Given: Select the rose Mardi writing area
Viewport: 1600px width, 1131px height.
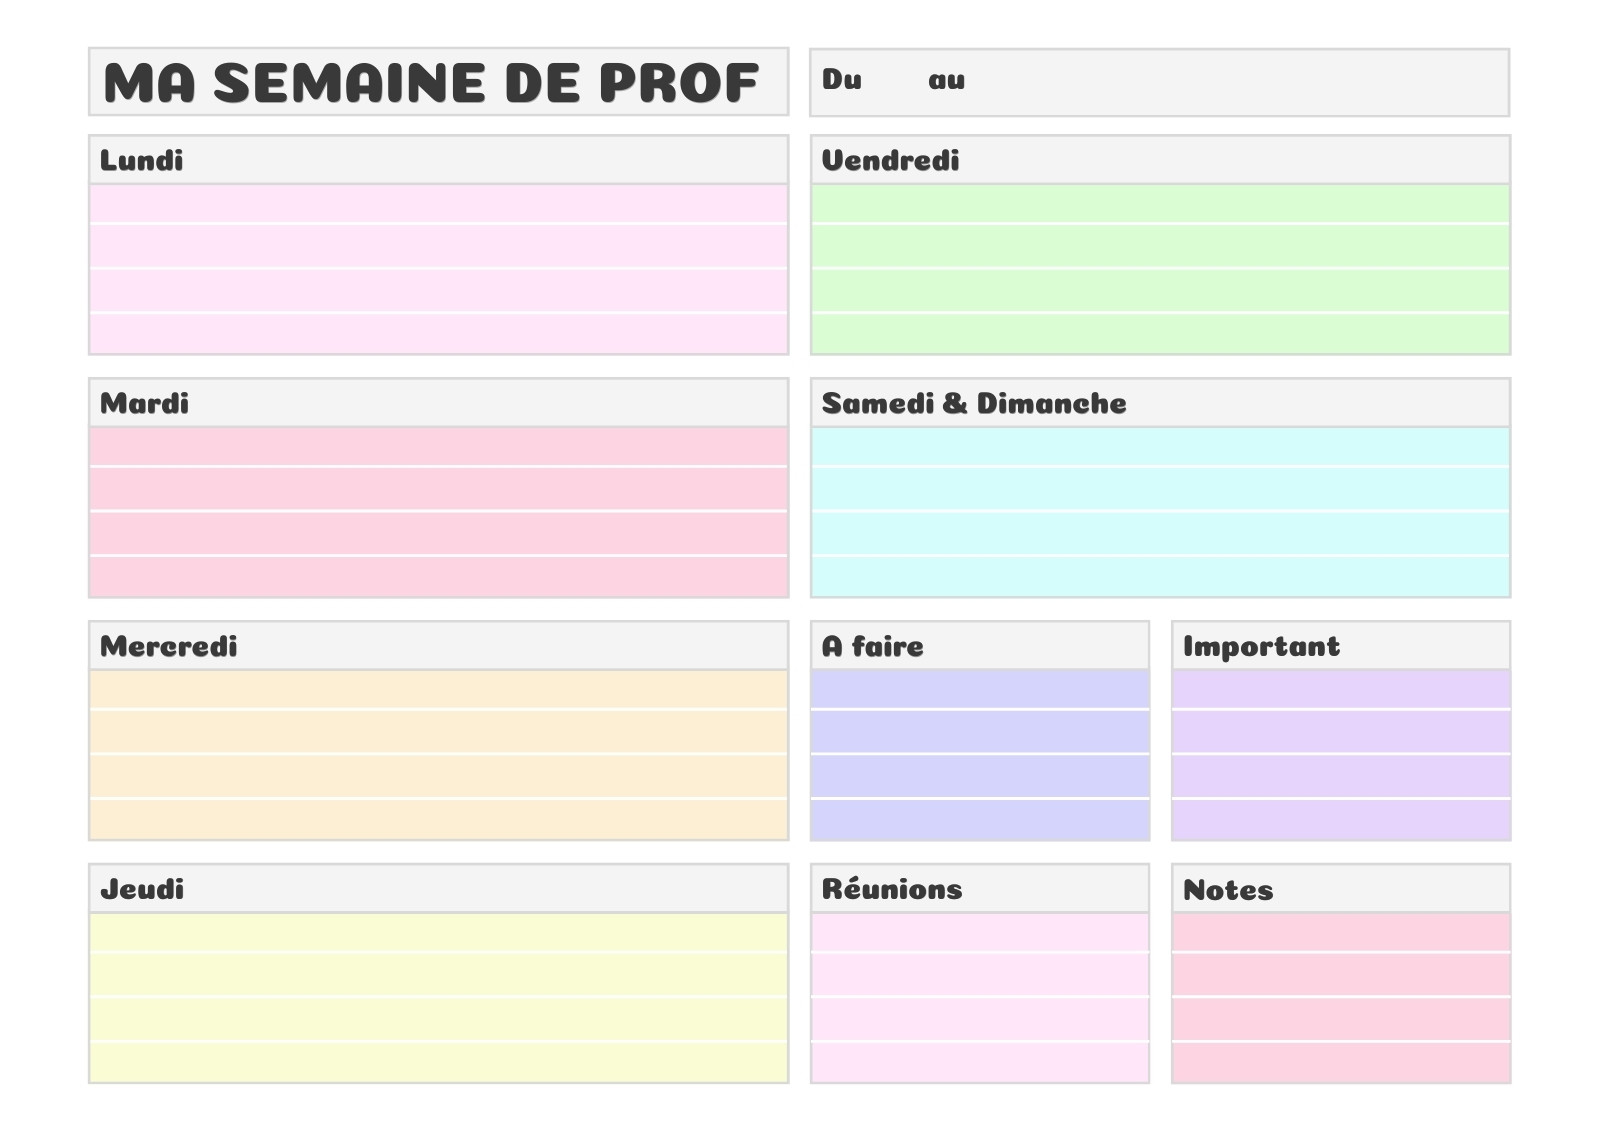Looking at the screenshot, I should [x=438, y=512].
